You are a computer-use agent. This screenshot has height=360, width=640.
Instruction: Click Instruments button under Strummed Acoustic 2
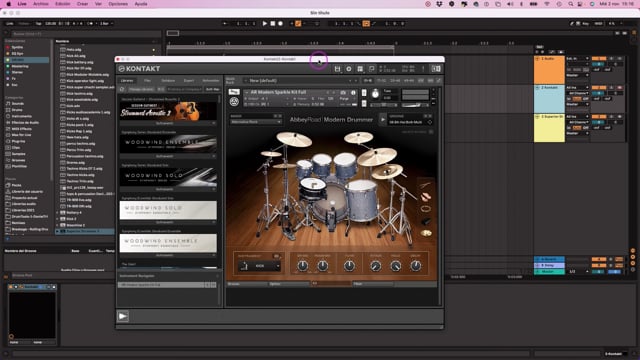tap(165, 123)
